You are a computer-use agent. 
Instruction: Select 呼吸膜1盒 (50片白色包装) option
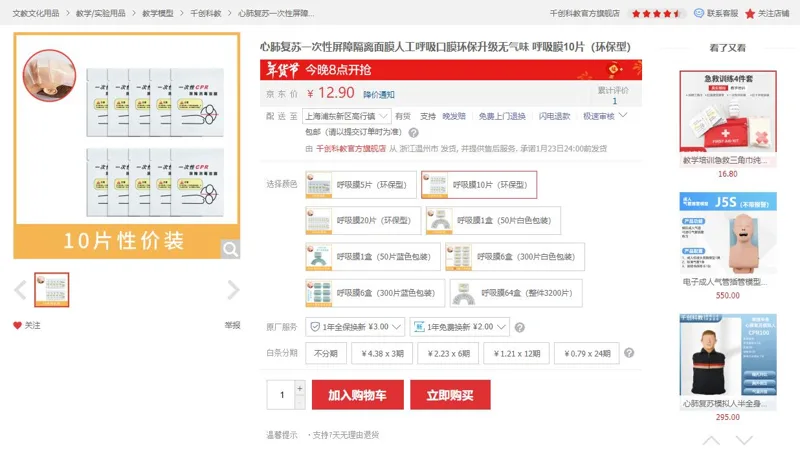coord(493,220)
